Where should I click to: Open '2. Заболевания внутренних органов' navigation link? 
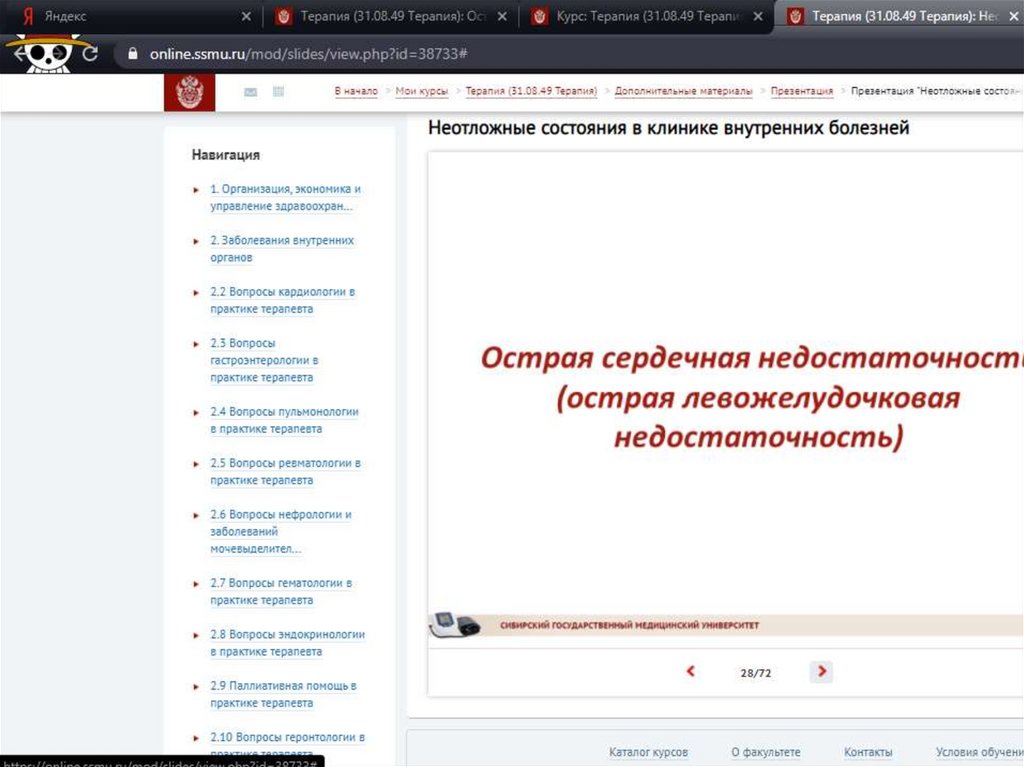[282, 249]
